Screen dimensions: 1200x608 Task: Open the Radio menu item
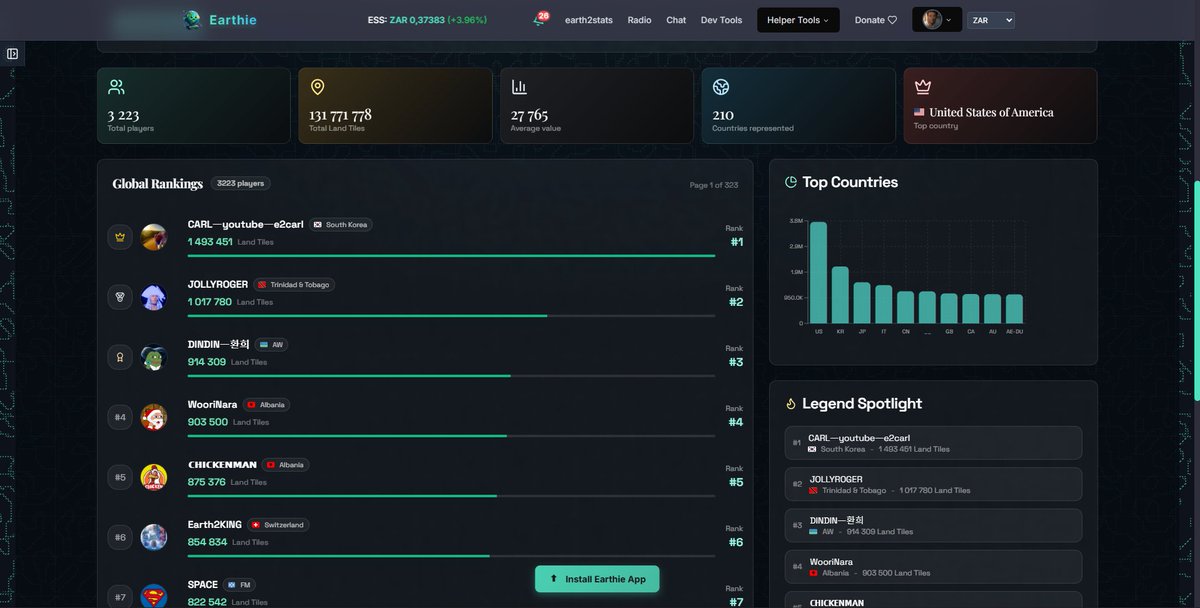(x=640, y=20)
